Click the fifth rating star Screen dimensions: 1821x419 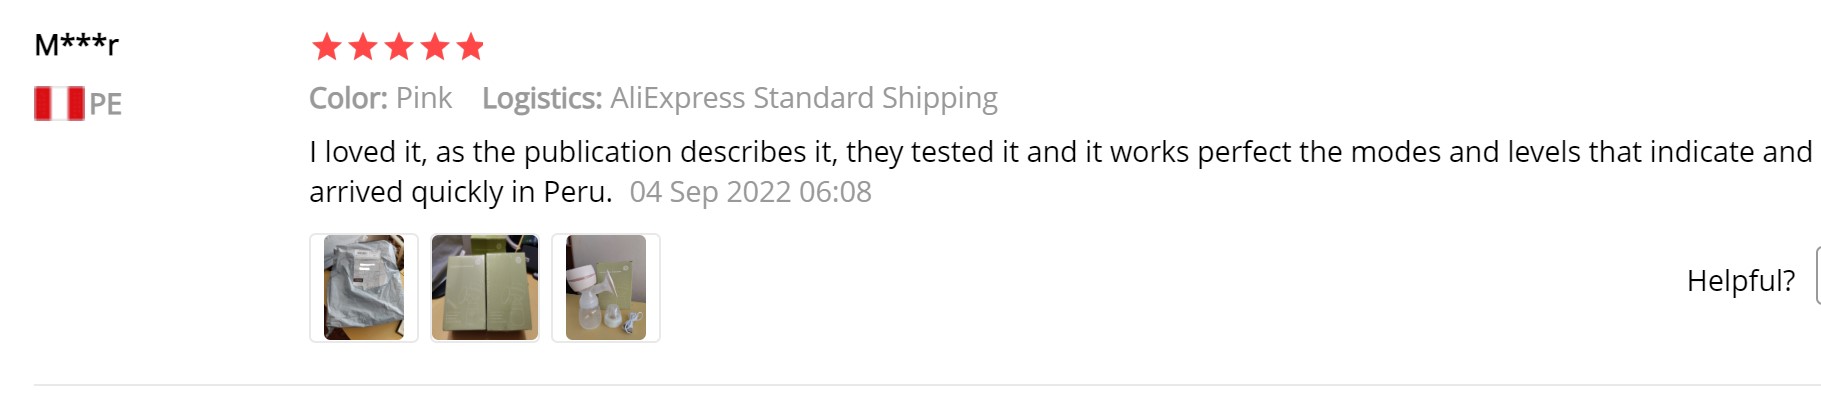pos(470,46)
